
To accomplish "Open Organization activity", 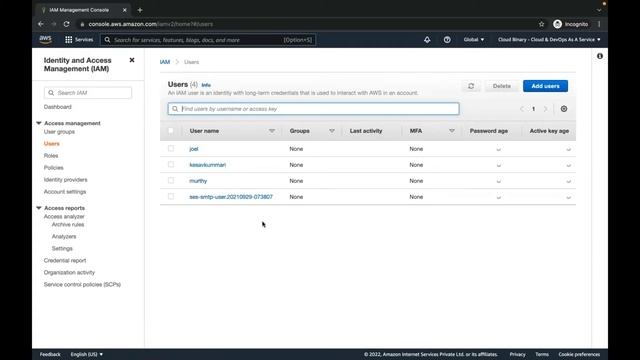I will 69,273.
